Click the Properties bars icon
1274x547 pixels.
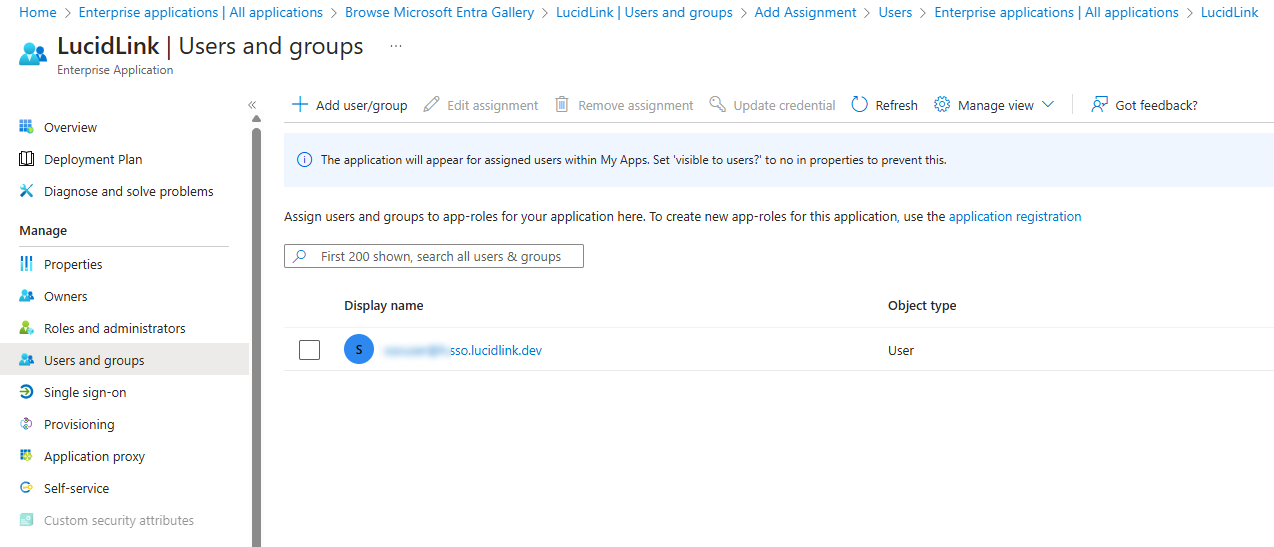pos(27,264)
